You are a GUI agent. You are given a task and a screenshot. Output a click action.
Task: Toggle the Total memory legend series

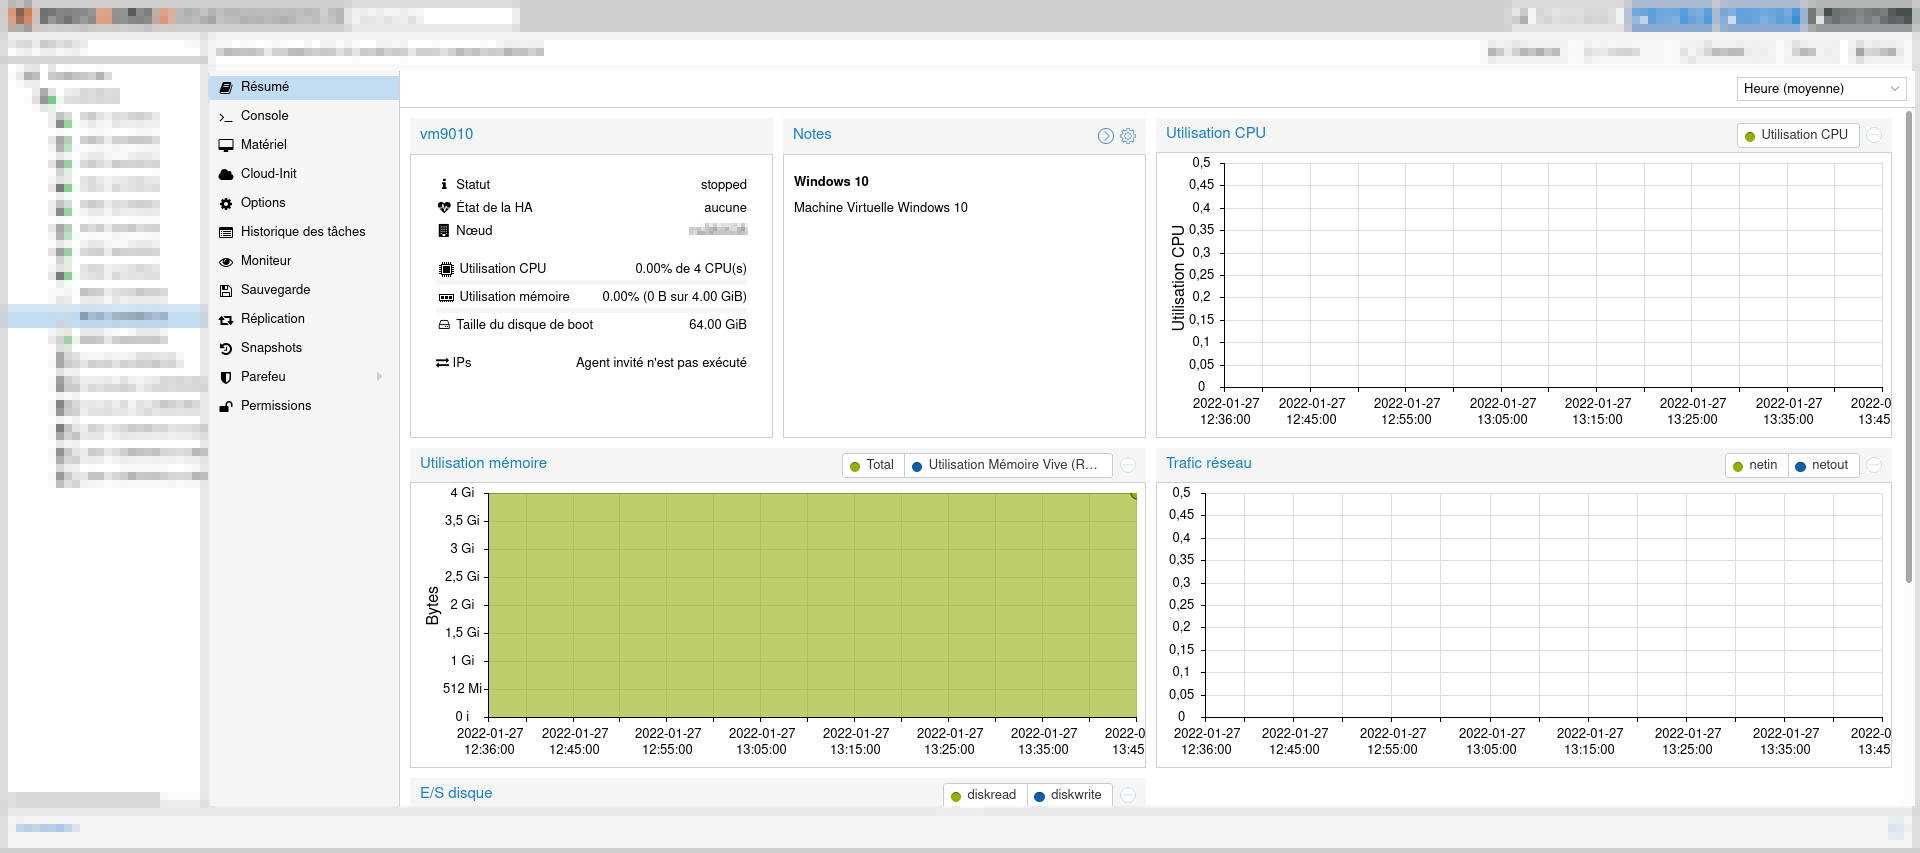(x=873, y=465)
